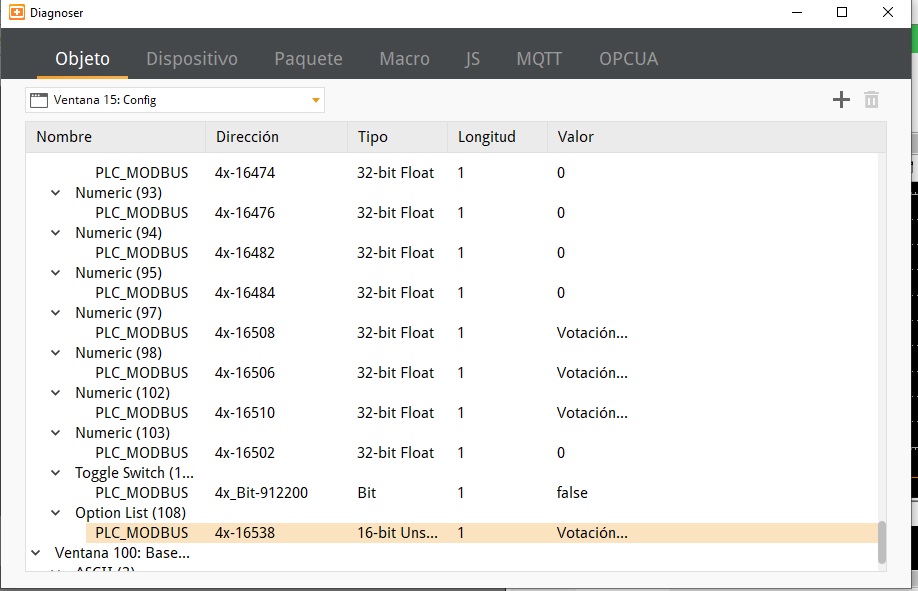Open the MQTT tab
Viewport: 918px width, 591px height.
click(539, 59)
